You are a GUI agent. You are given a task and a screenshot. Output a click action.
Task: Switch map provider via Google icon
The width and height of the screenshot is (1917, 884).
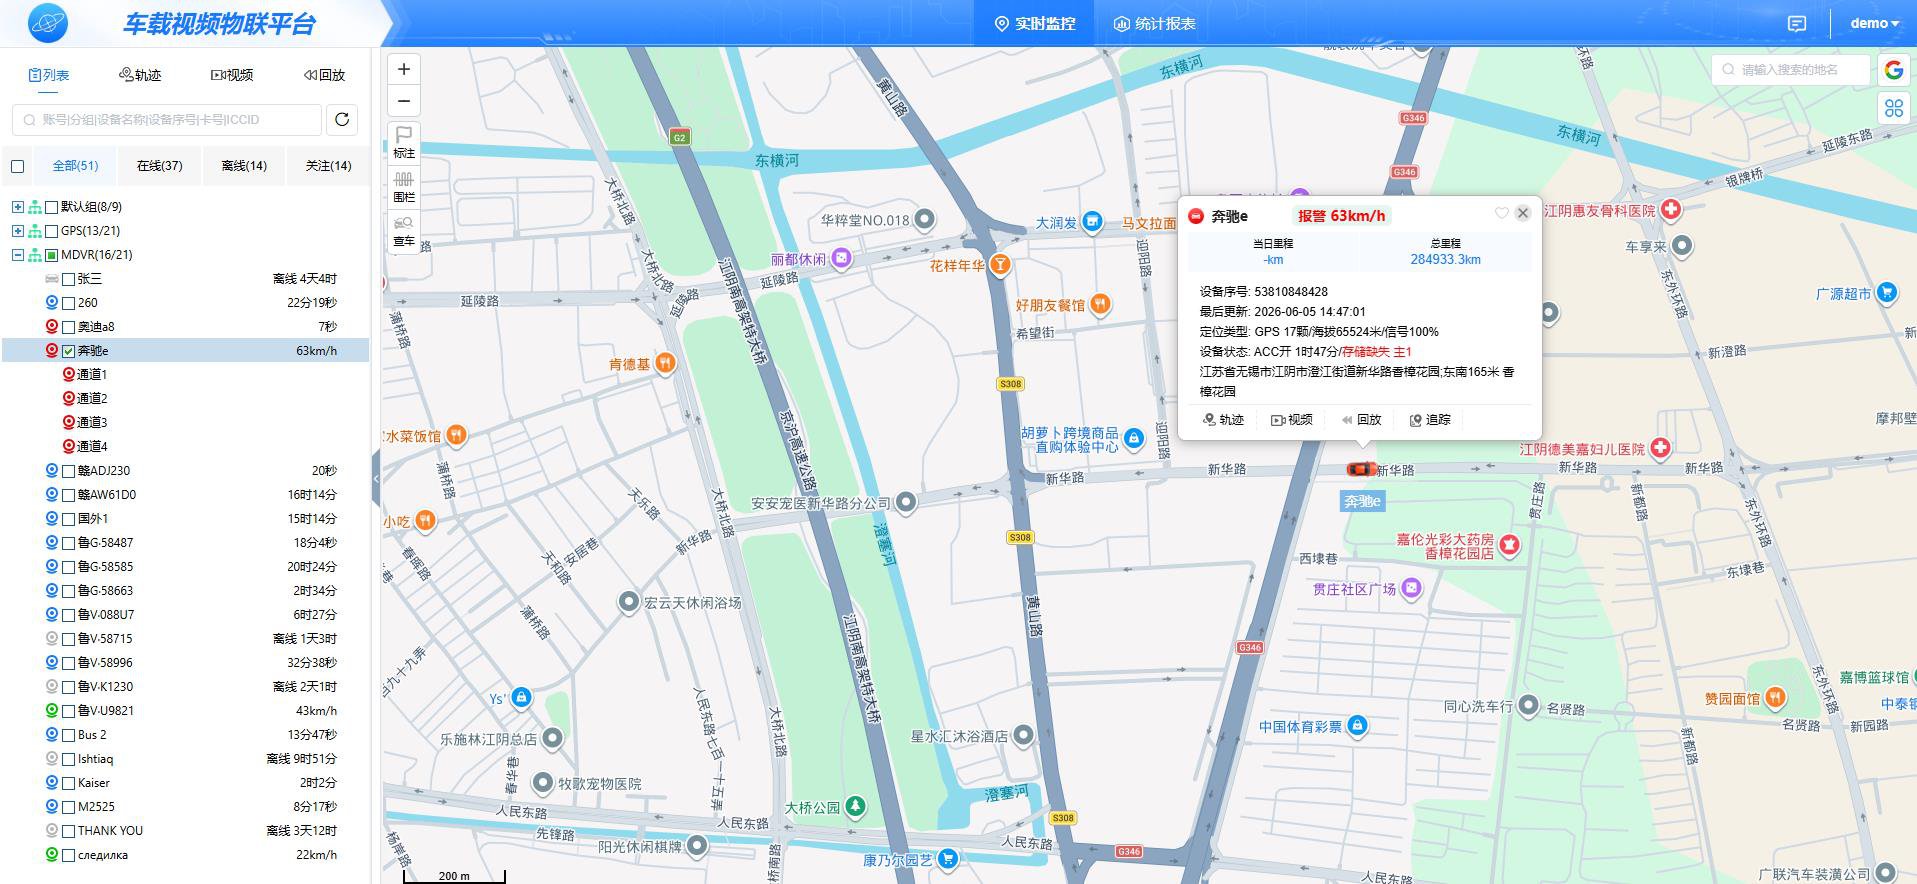coord(1893,70)
